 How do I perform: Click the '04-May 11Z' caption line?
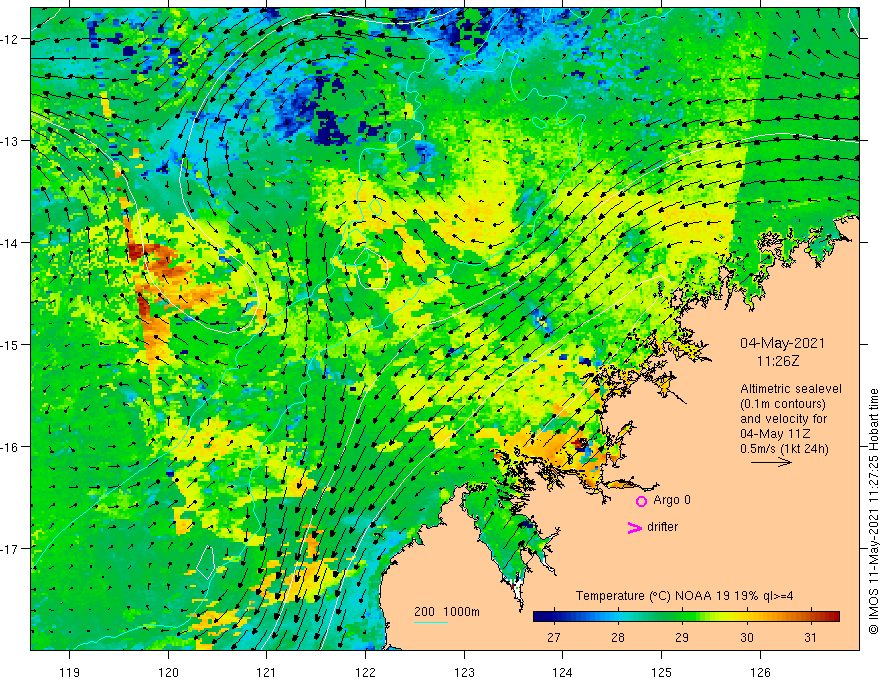(x=774, y=434)
